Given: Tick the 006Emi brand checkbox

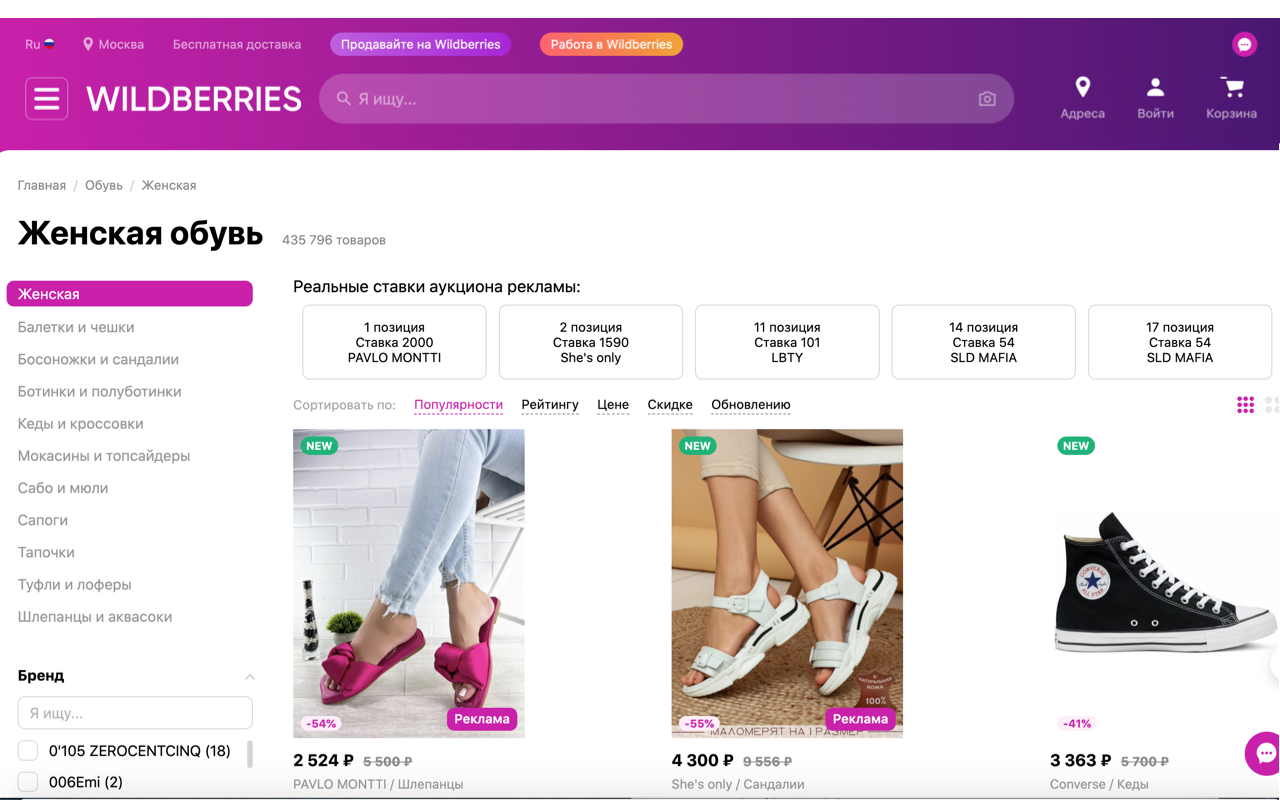Looking at the screenshot, I should point(28,782).
